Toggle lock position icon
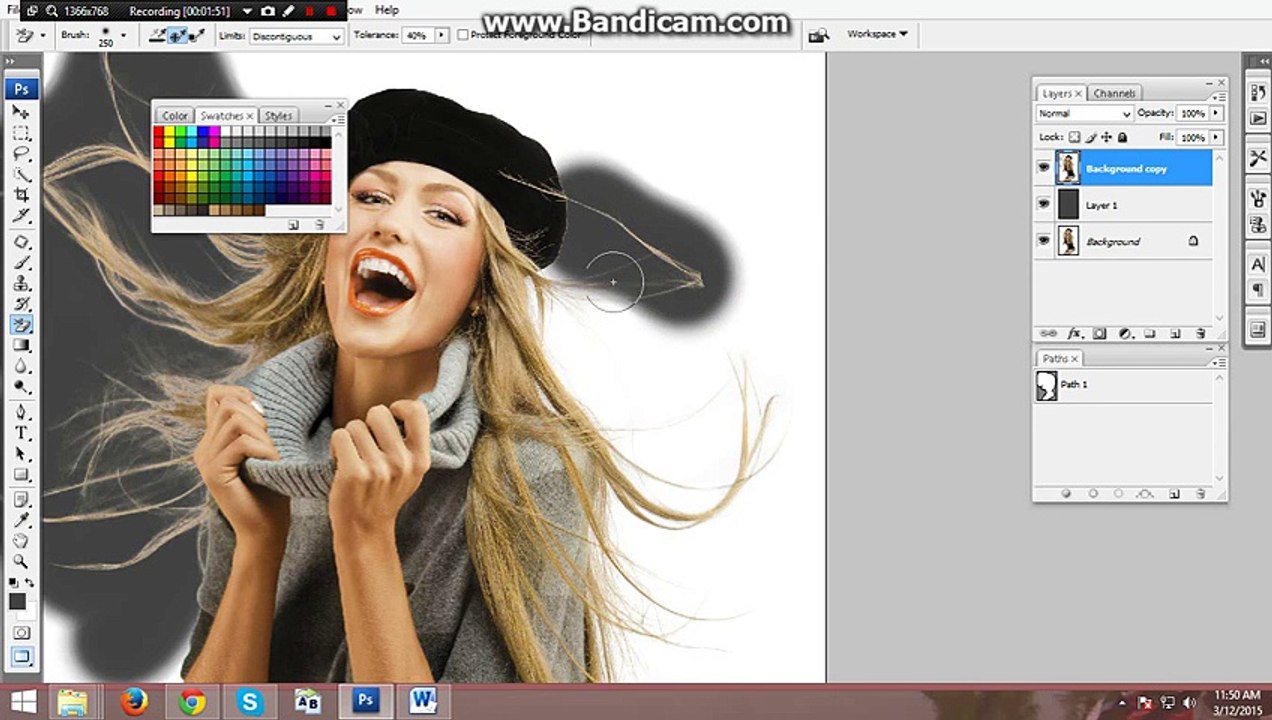The height and width of the screenshot is (720, 1272). pos(1106,137)
